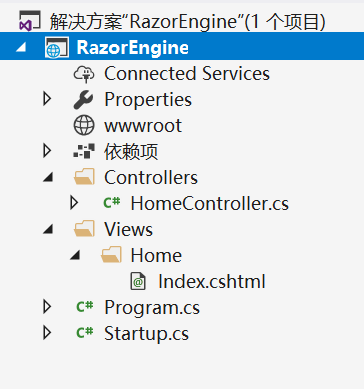Click the Visual Studio solution icon
The image size is (364, 389).
pyautogui.click(x=29, y=21)
